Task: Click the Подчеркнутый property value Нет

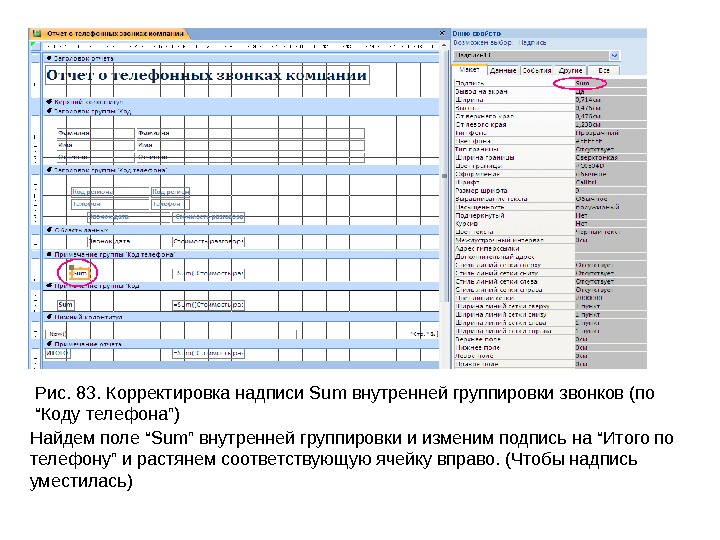Action: coord(610,215)
